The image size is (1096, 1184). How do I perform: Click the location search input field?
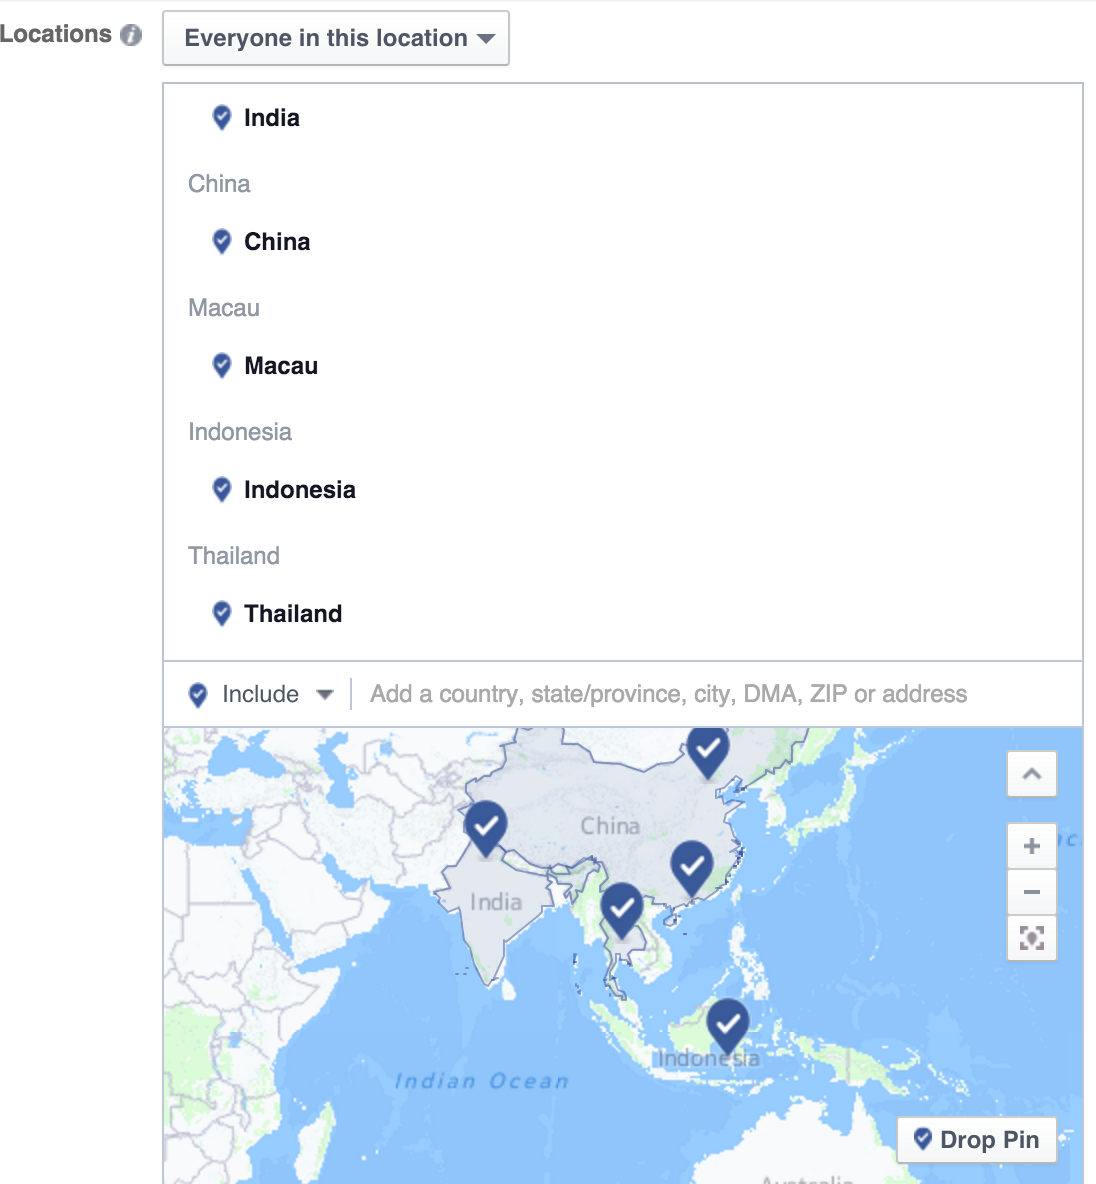(x=718, y=694)
